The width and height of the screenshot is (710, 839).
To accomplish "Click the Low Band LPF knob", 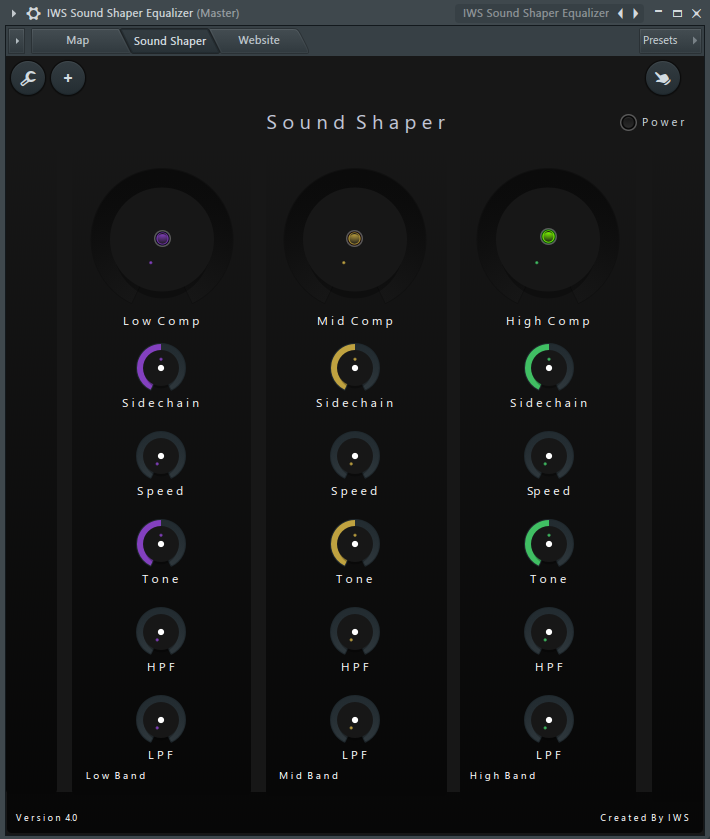I will click(161, 720).
